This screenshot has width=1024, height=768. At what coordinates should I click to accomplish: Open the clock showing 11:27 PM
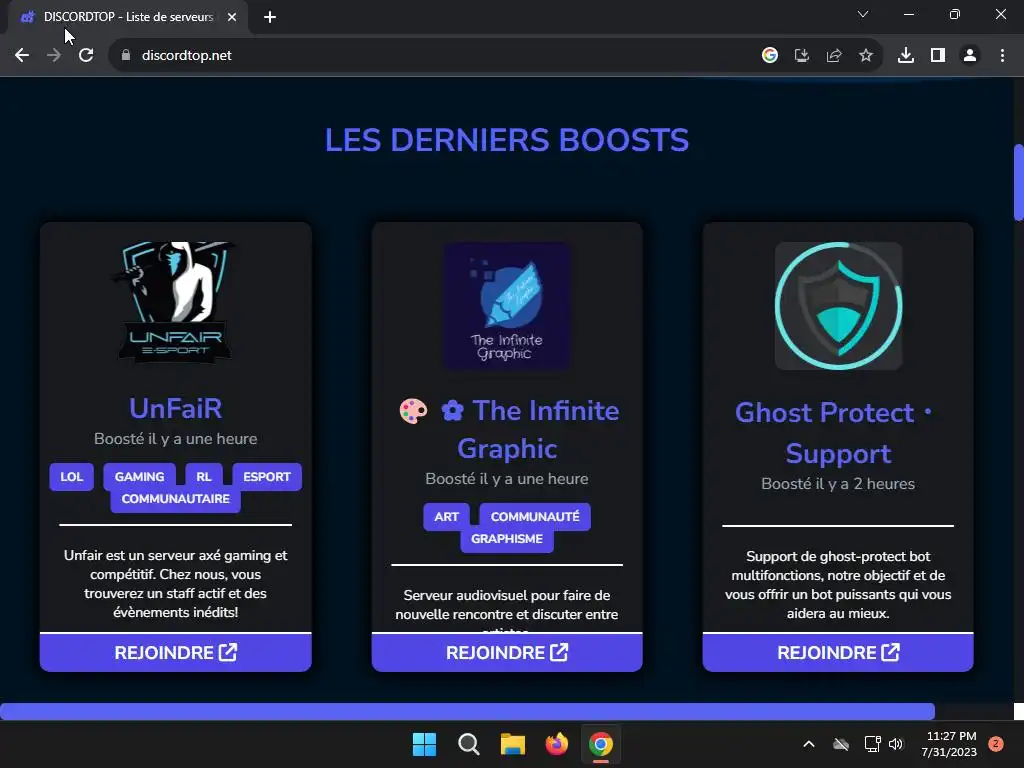950,744
